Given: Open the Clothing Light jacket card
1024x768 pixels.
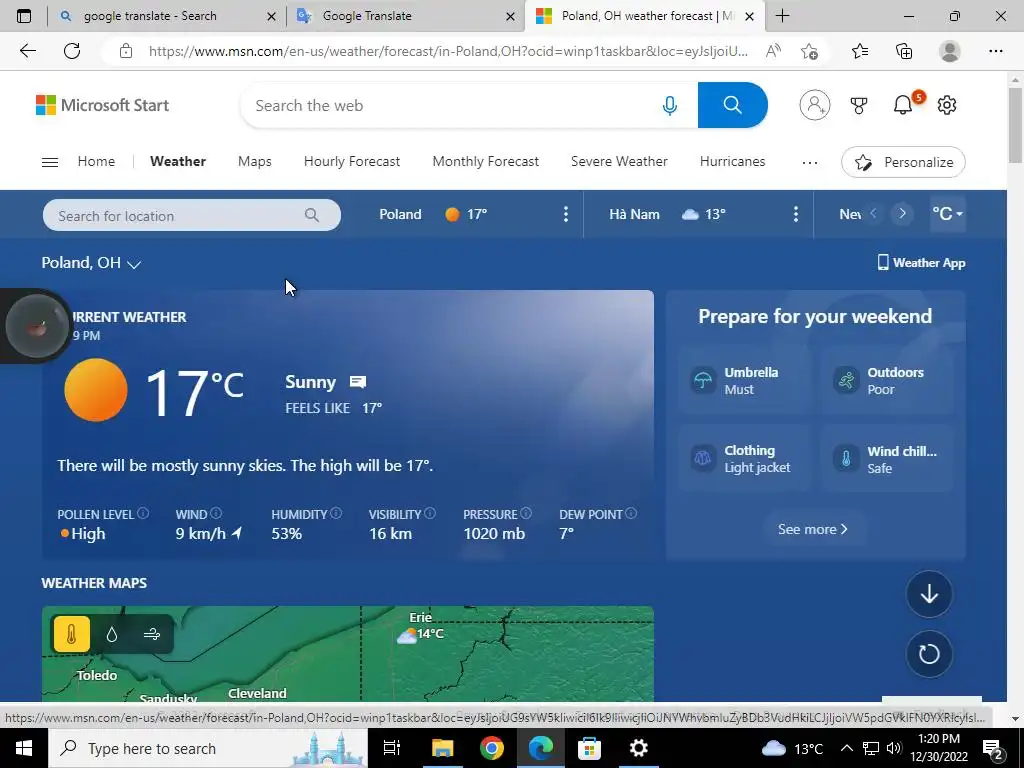Looking at the screenshot, I should (744, 458).
